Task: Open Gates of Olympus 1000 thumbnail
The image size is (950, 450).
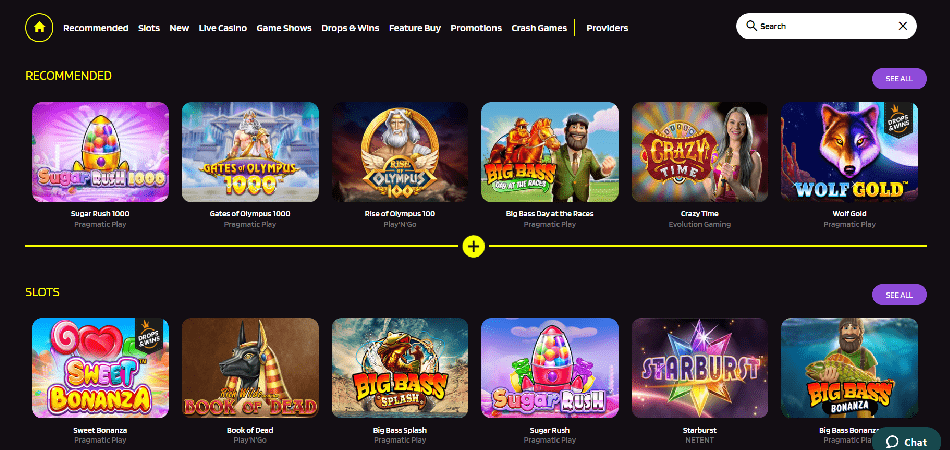Action: click(x=250, y=152)
